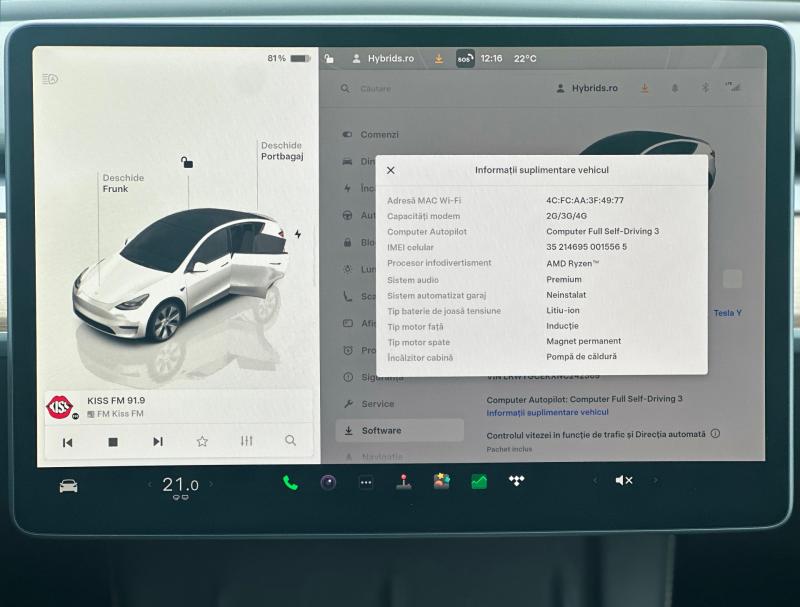This screenshot has width=800, height=607.
Task: Tap Computer Full Self-Driving 3 value in dialog
Action: (603, 231)
